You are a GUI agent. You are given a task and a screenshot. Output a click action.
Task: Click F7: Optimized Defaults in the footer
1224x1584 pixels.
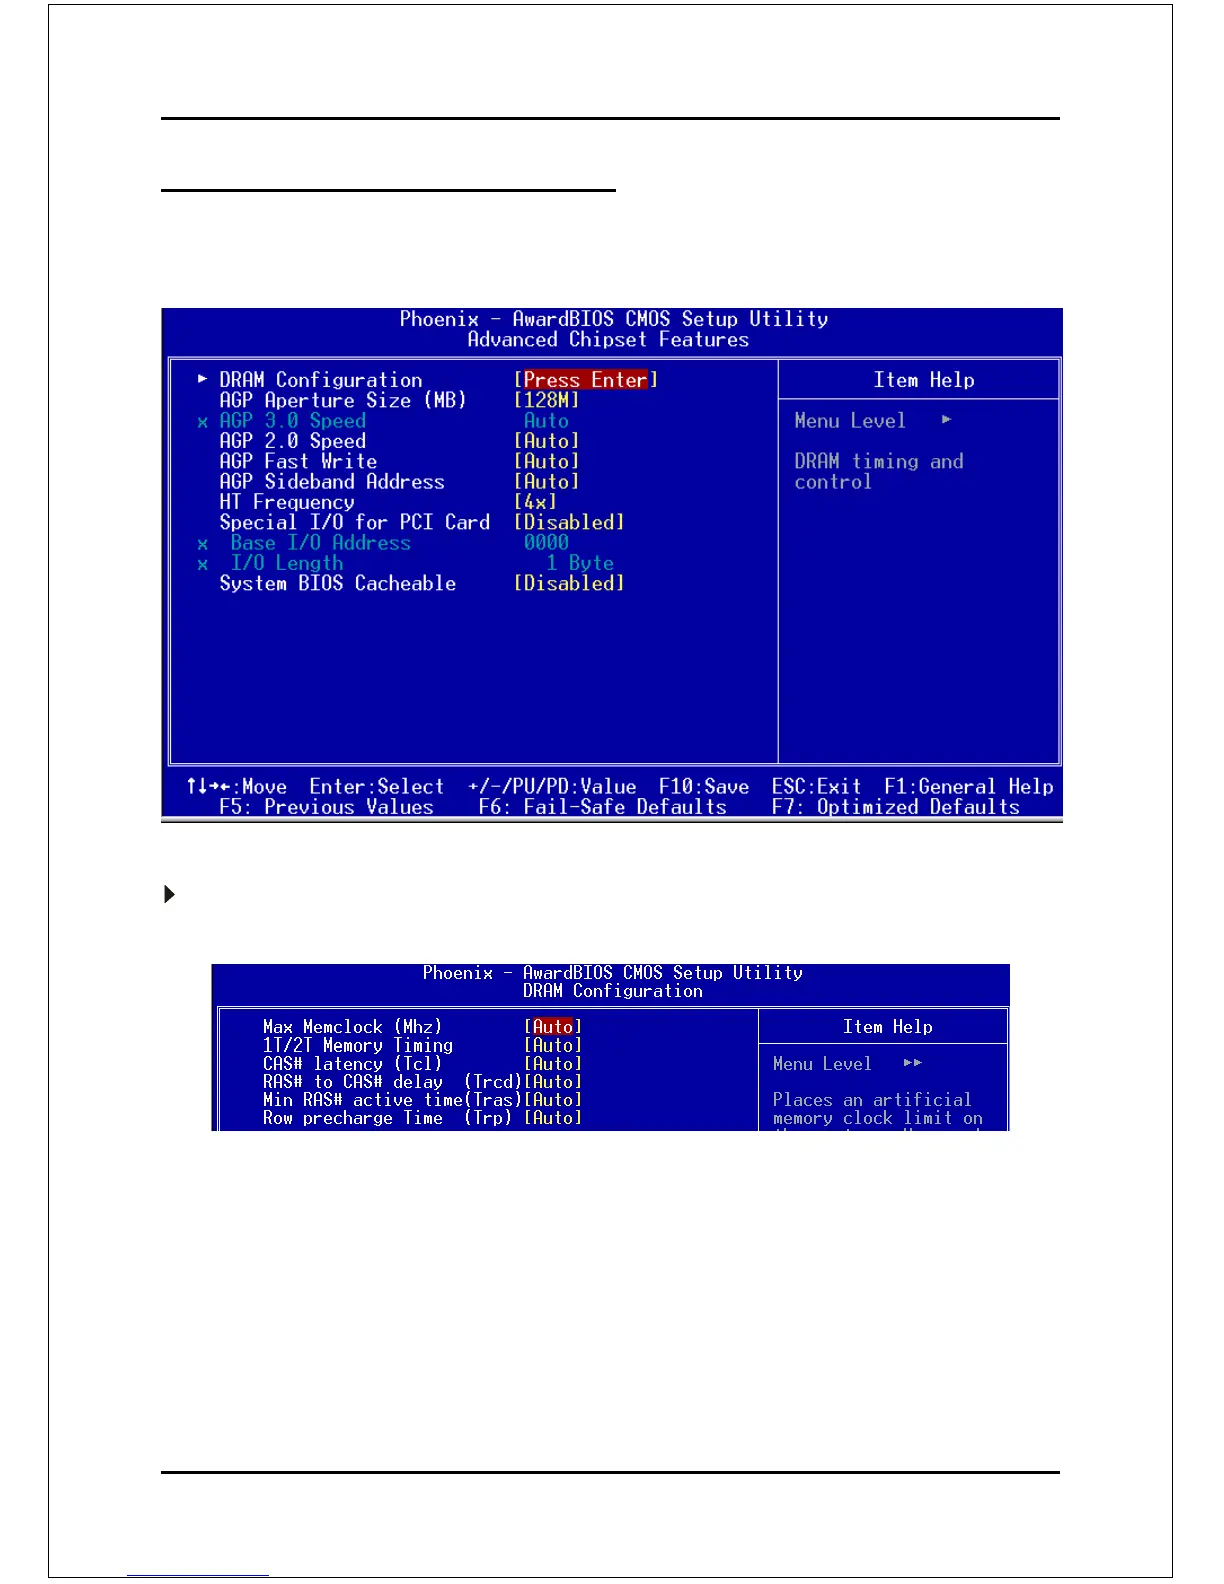click(896, 807)
